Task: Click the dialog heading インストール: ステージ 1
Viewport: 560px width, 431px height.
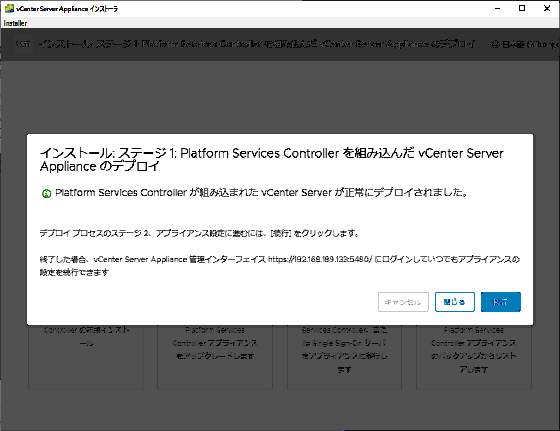Action: pos(271,160)
